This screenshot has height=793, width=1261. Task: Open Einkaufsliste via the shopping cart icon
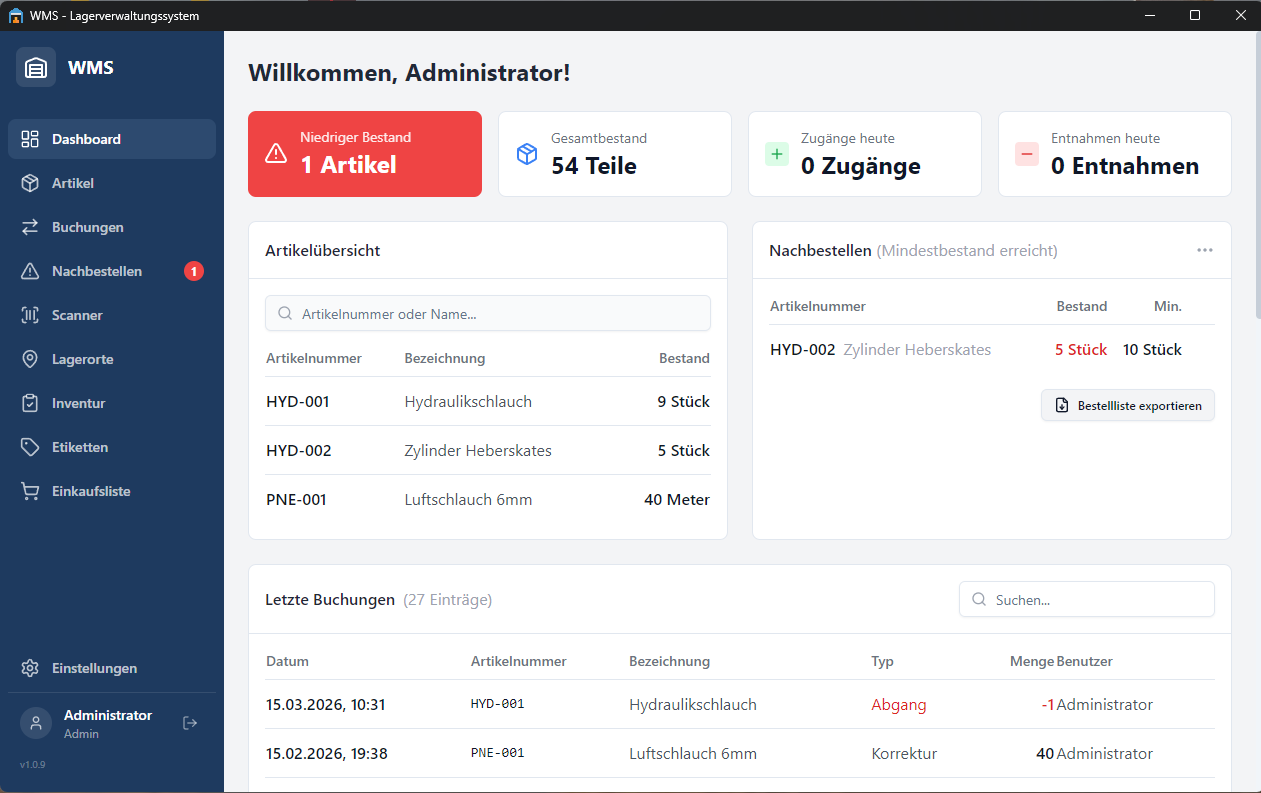click(x=29, y=491)
